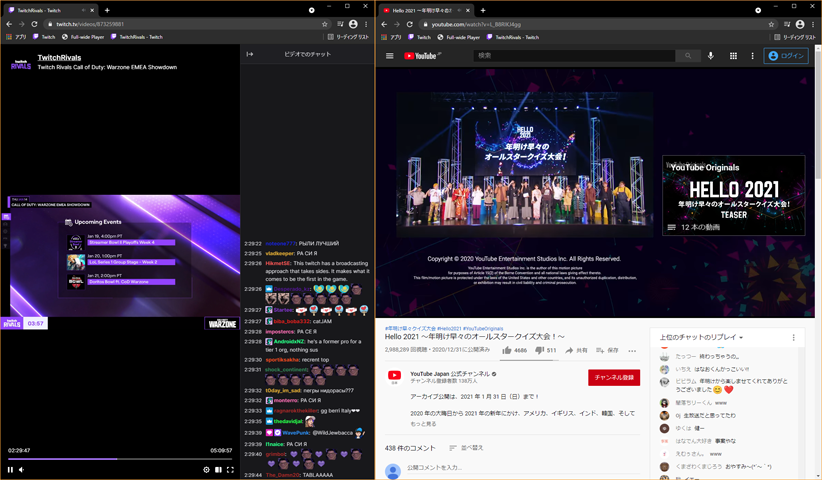
Task: Go back in the Twitch browser window
Action: click(9, 24)
